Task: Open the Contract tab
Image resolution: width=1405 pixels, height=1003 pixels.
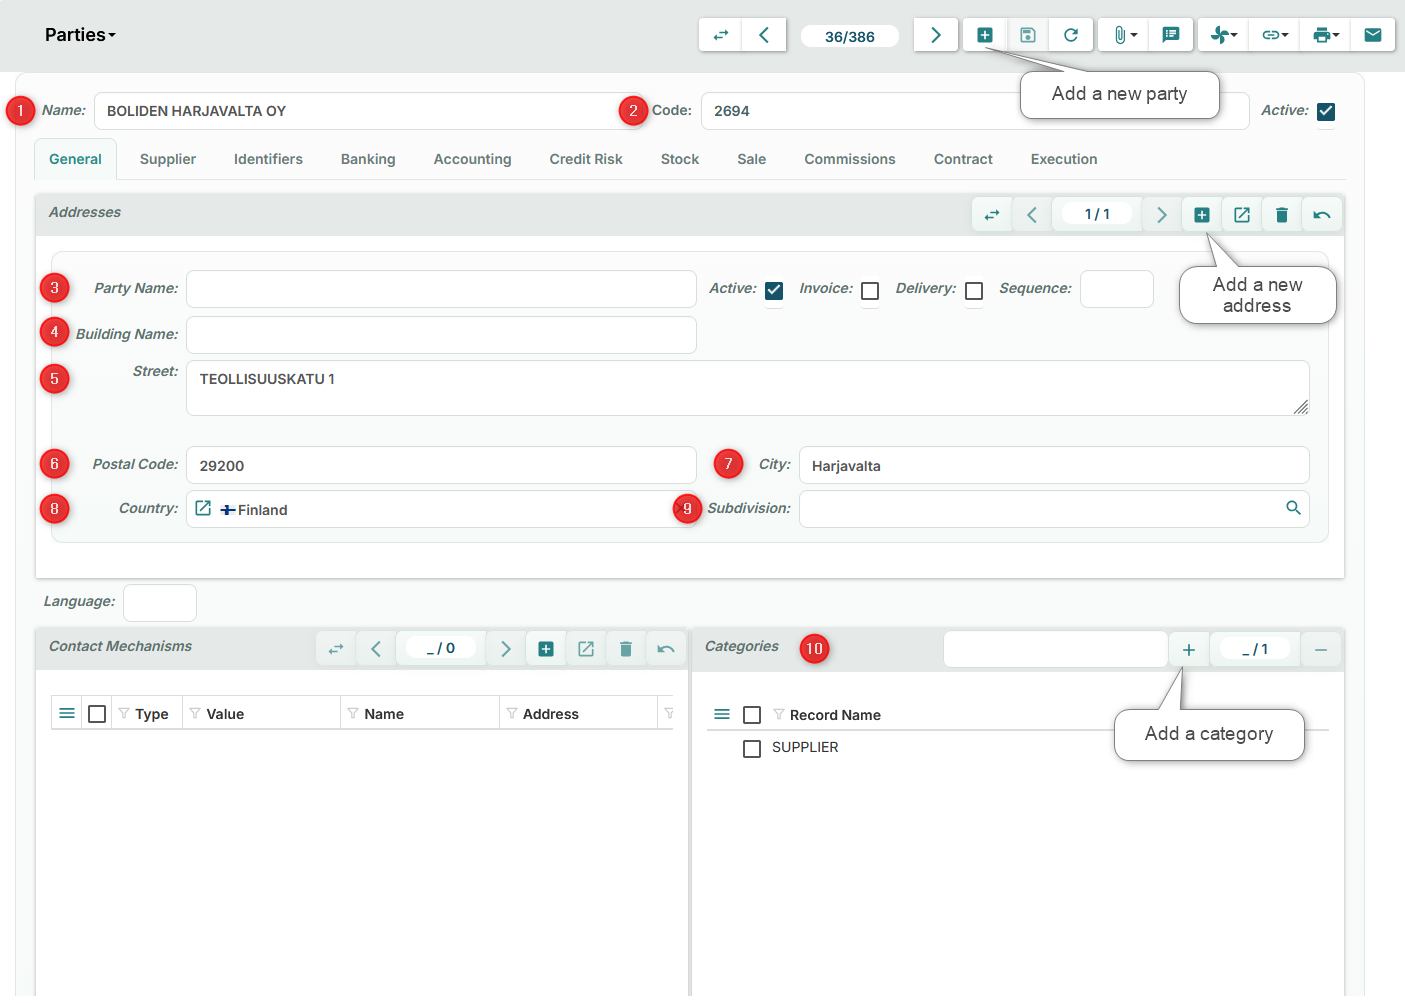Action: click(963, 159)
